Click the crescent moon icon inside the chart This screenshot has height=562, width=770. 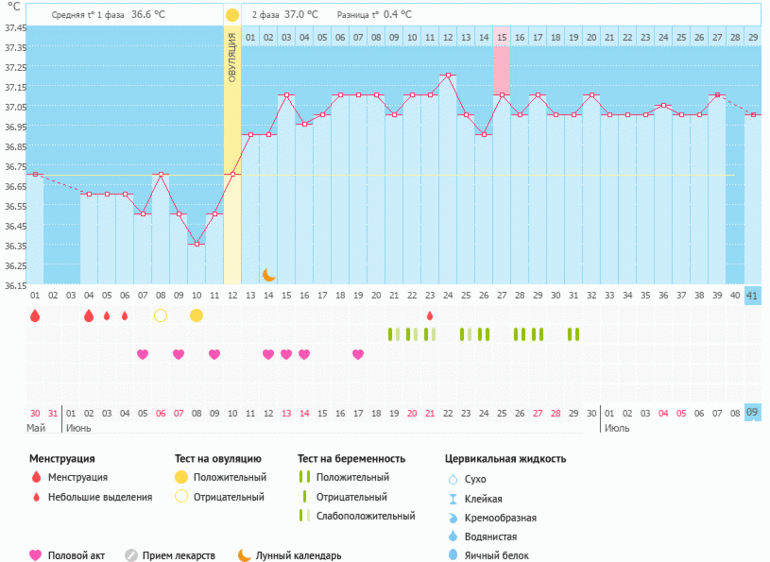pyautogui.click(x=269, y=274)
